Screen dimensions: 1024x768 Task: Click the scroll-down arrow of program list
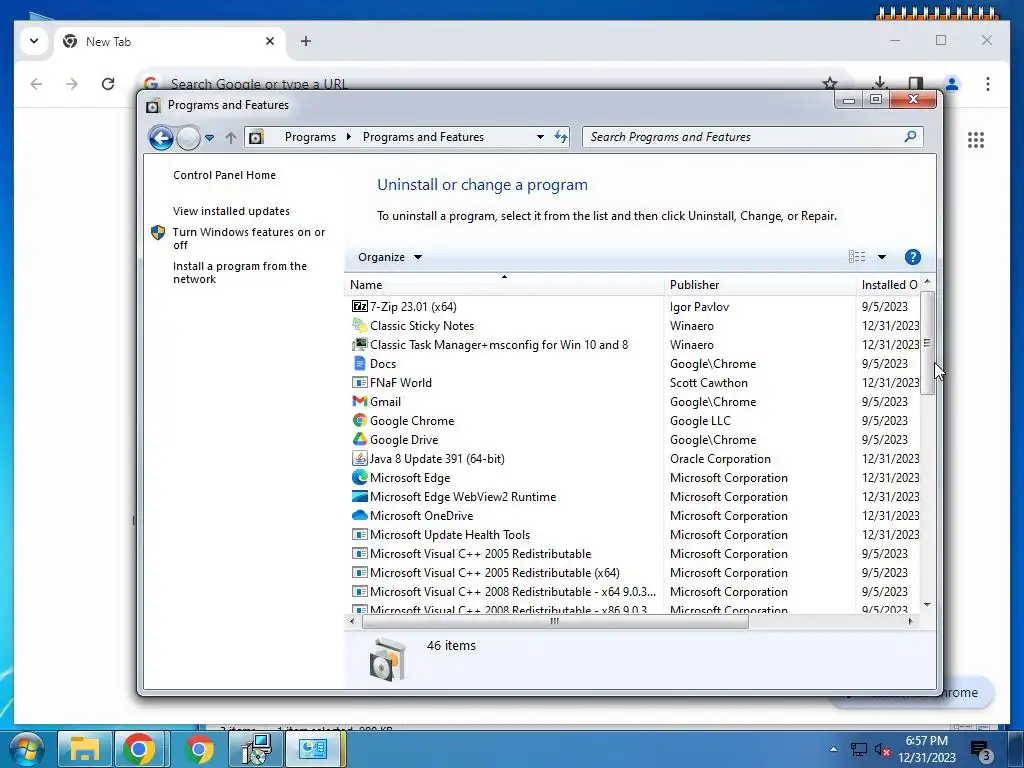927,605
